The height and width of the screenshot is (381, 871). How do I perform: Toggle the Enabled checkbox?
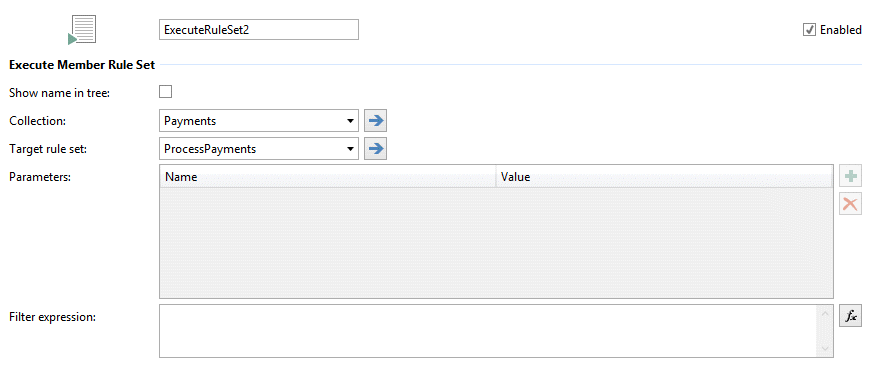tap(809, 30)
